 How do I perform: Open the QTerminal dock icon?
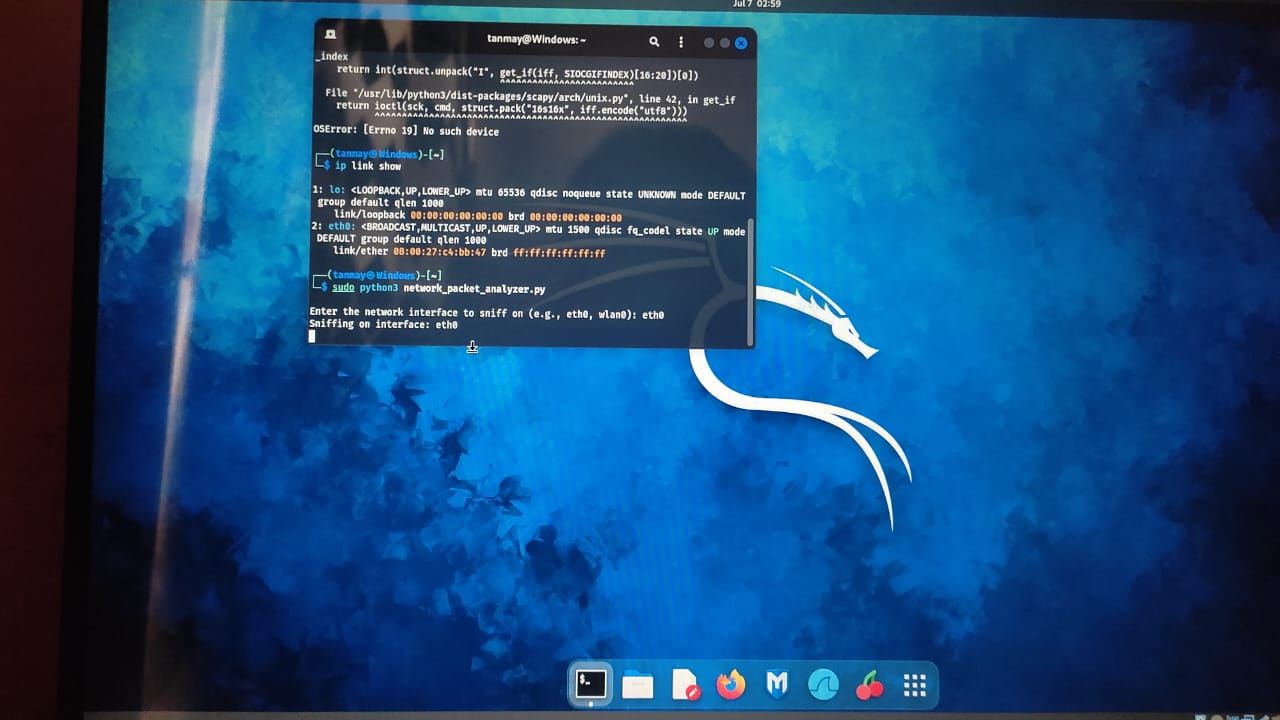click(x=590, y=684)
